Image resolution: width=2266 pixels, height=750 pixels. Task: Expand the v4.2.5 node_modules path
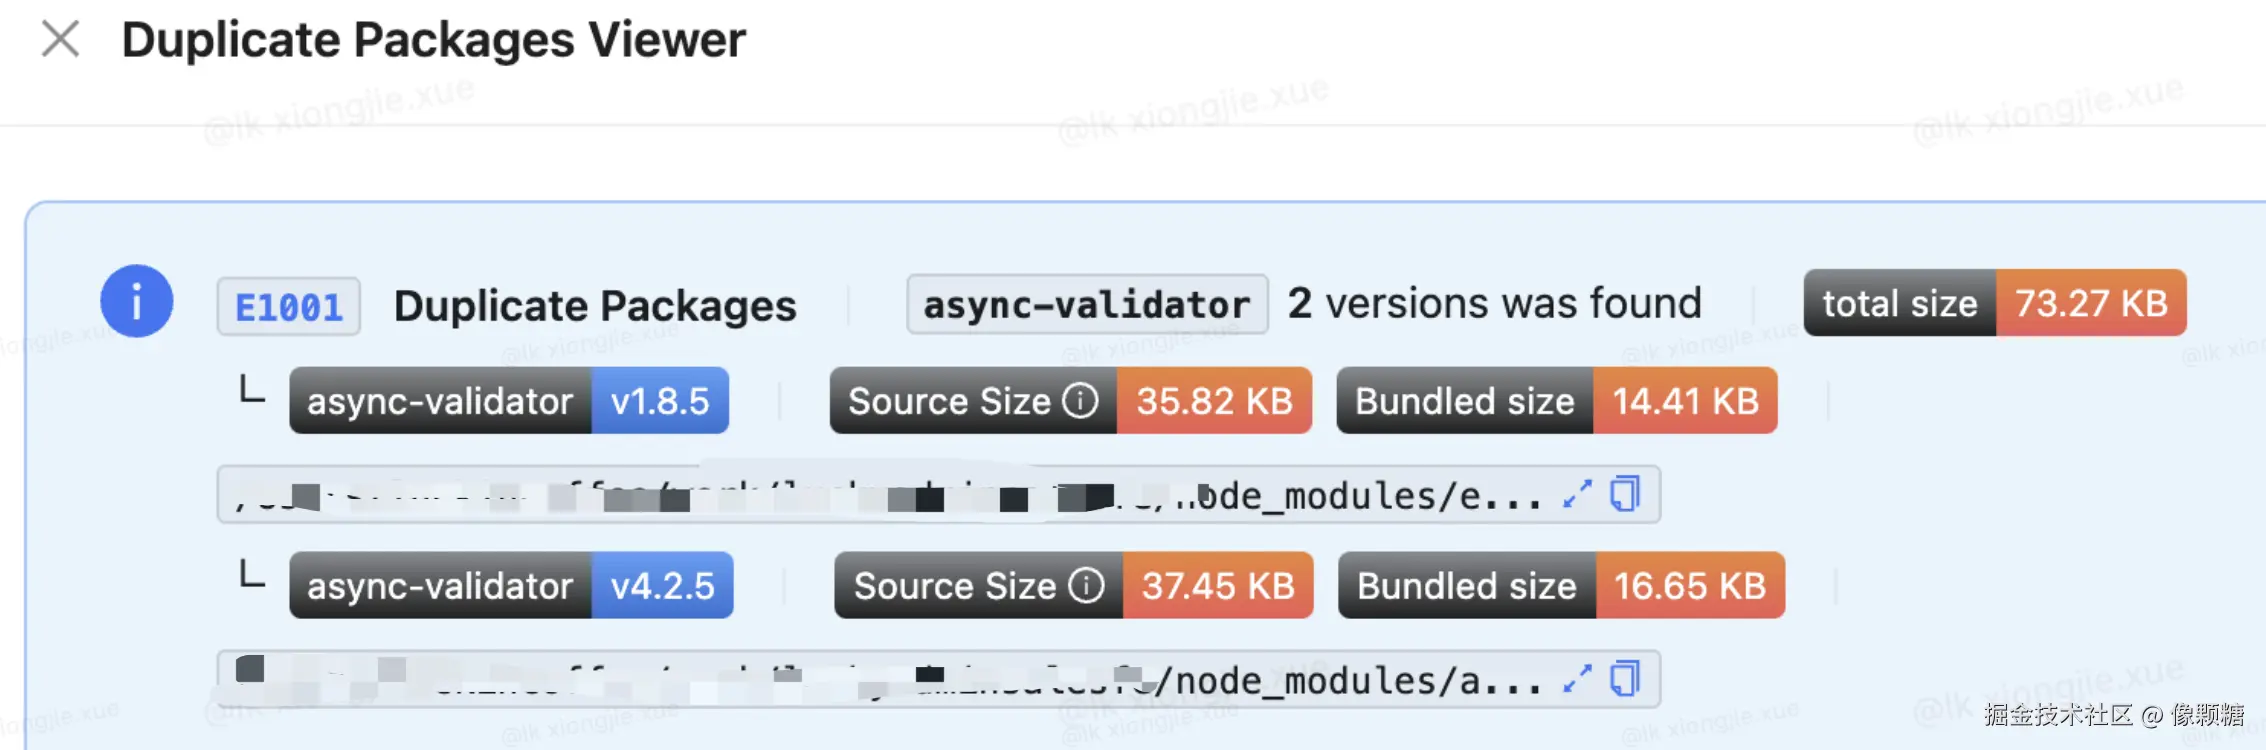pyautogui.click(x=1577, y=679)
